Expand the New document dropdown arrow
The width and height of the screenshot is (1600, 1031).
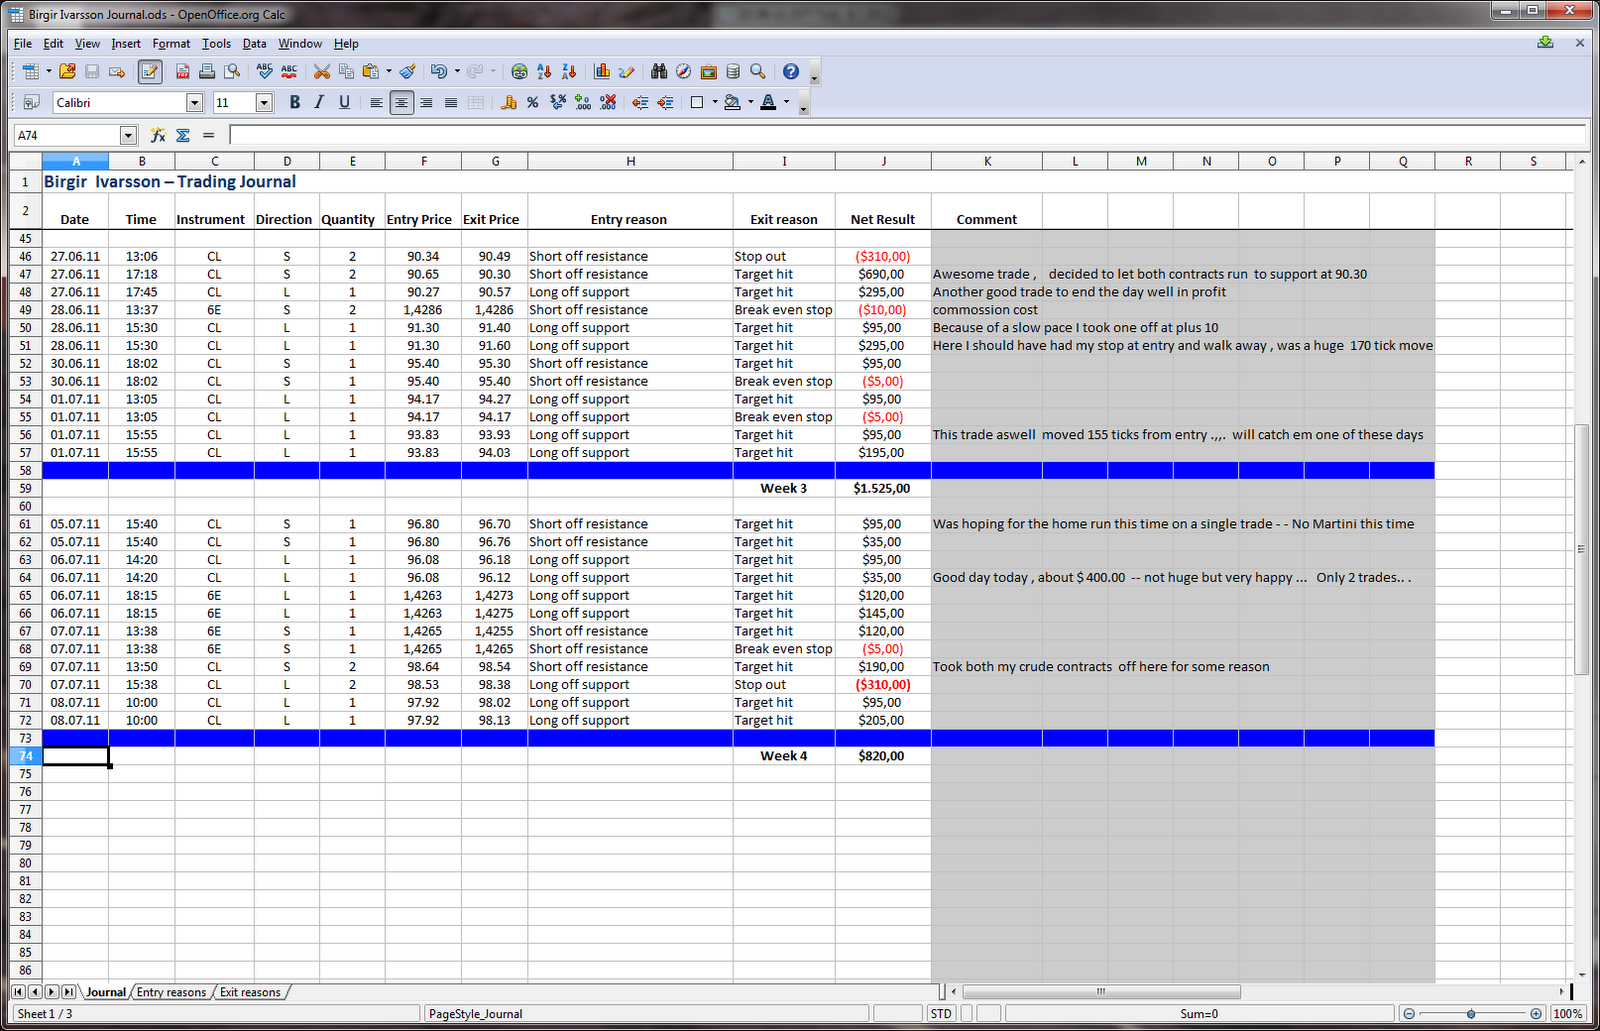[x=48, y=71]
